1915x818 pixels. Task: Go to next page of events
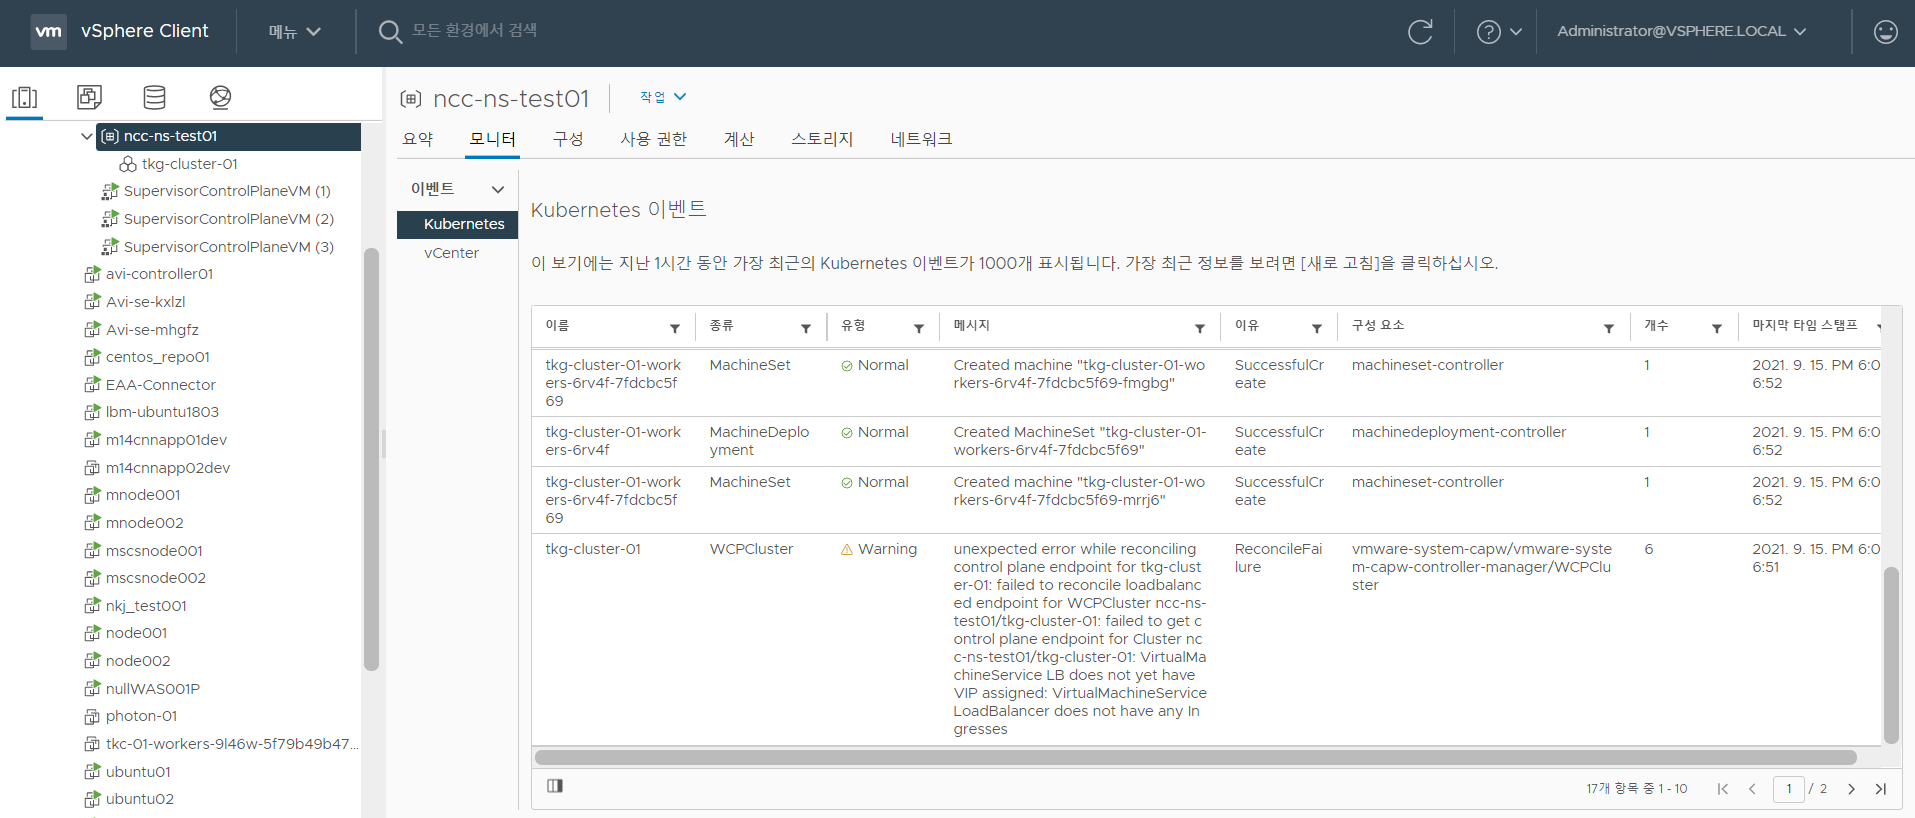(x=1851, y=789)
